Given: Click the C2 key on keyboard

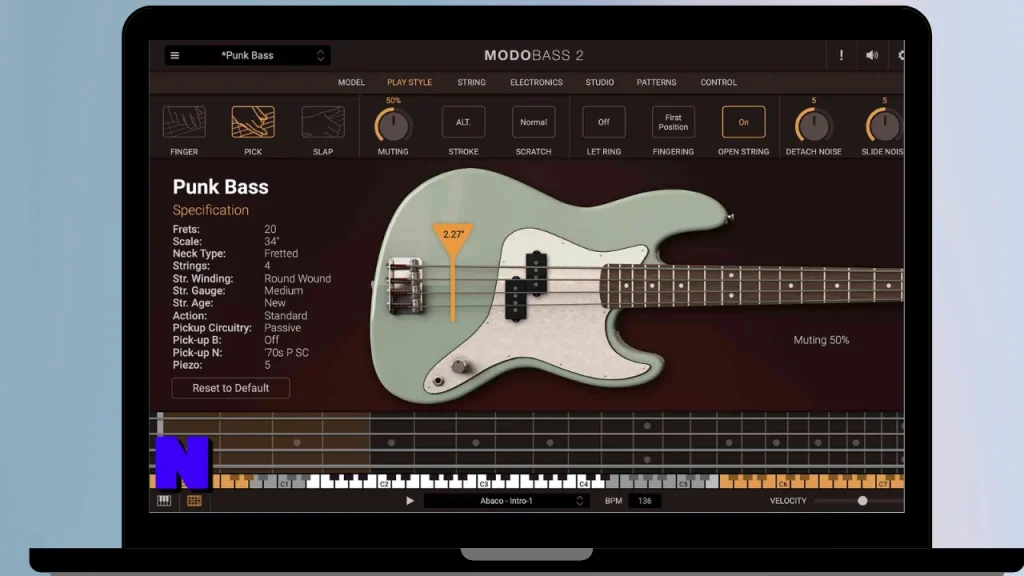Looking at the screenshot, I should coord(384,484).
